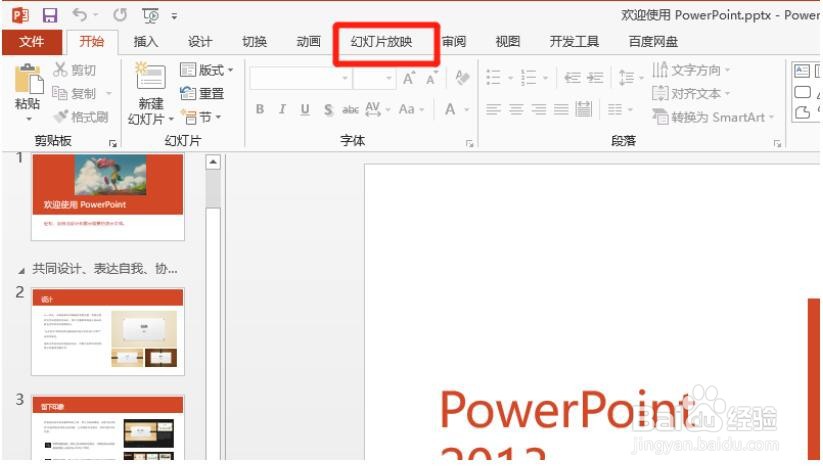Open the 字体 dialog launcher
This screenshot has height=473, width=823.
pos(469,143)
